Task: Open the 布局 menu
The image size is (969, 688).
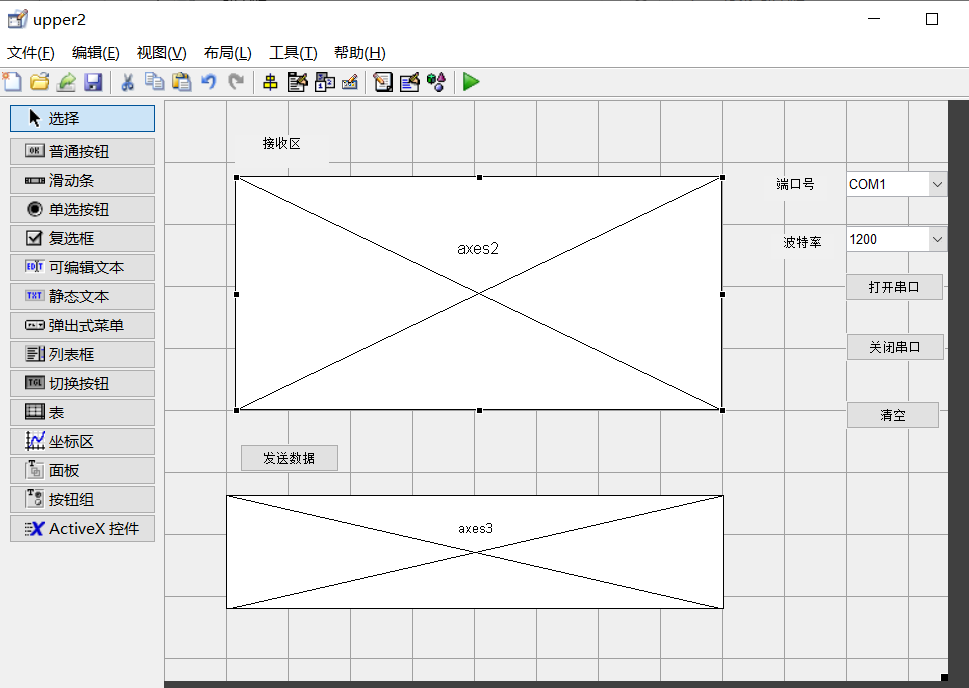Action: [x=227, y=52]
